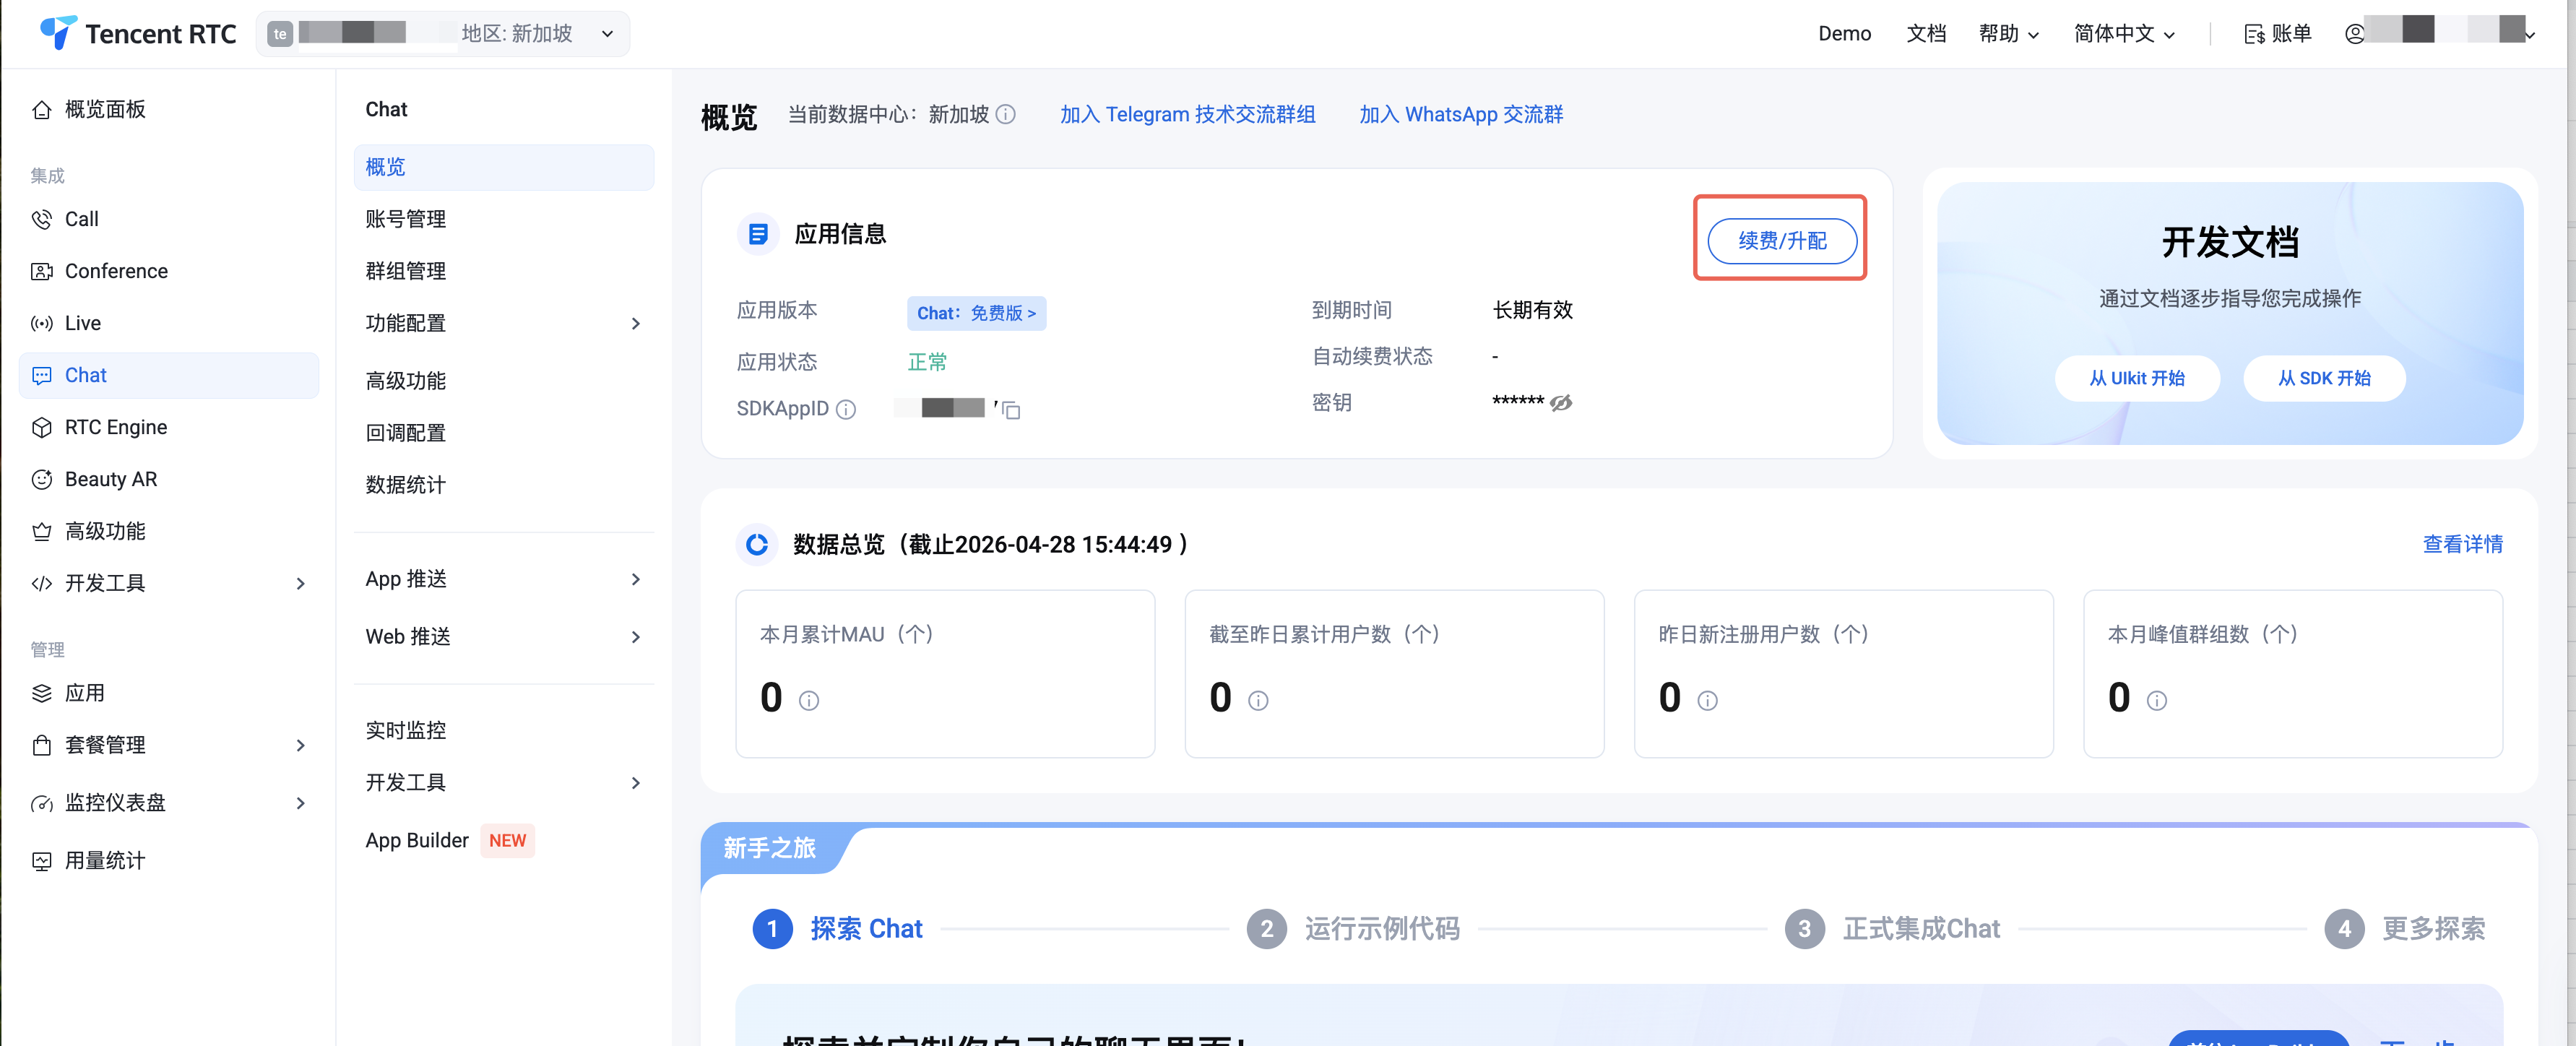Expand 套餐管理 in sidebar

point(169,745)
